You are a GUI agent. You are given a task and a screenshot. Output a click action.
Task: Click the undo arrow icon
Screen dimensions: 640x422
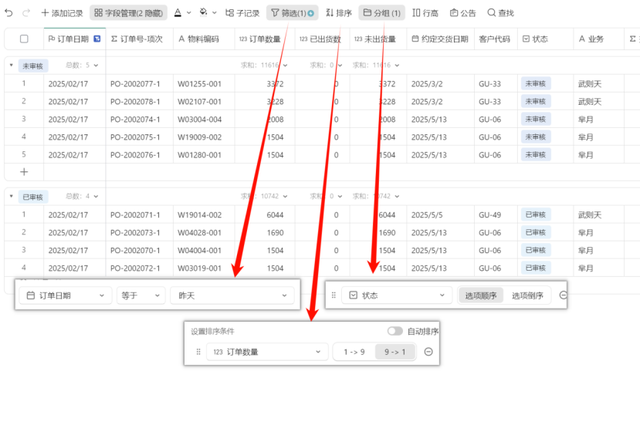pos(9,13)
